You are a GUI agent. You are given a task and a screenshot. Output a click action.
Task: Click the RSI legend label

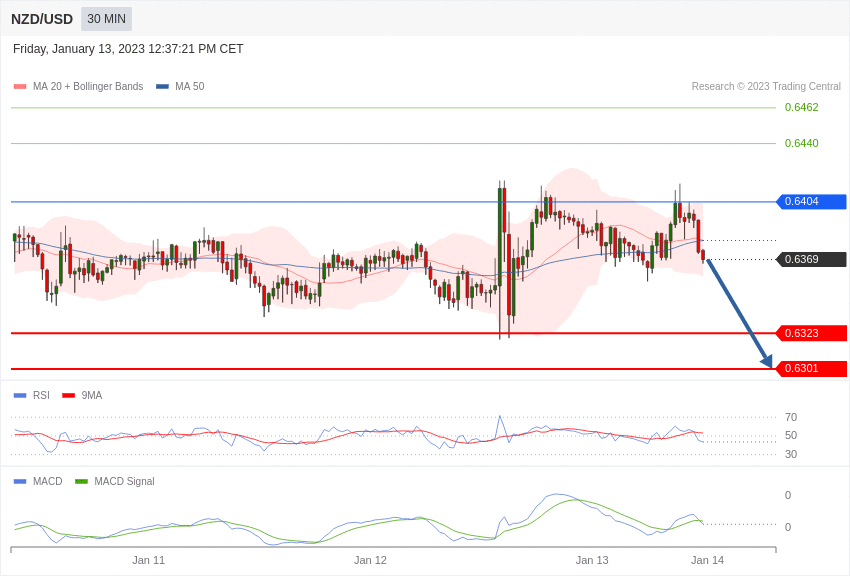pyautogui.click(x=41, y=396)
